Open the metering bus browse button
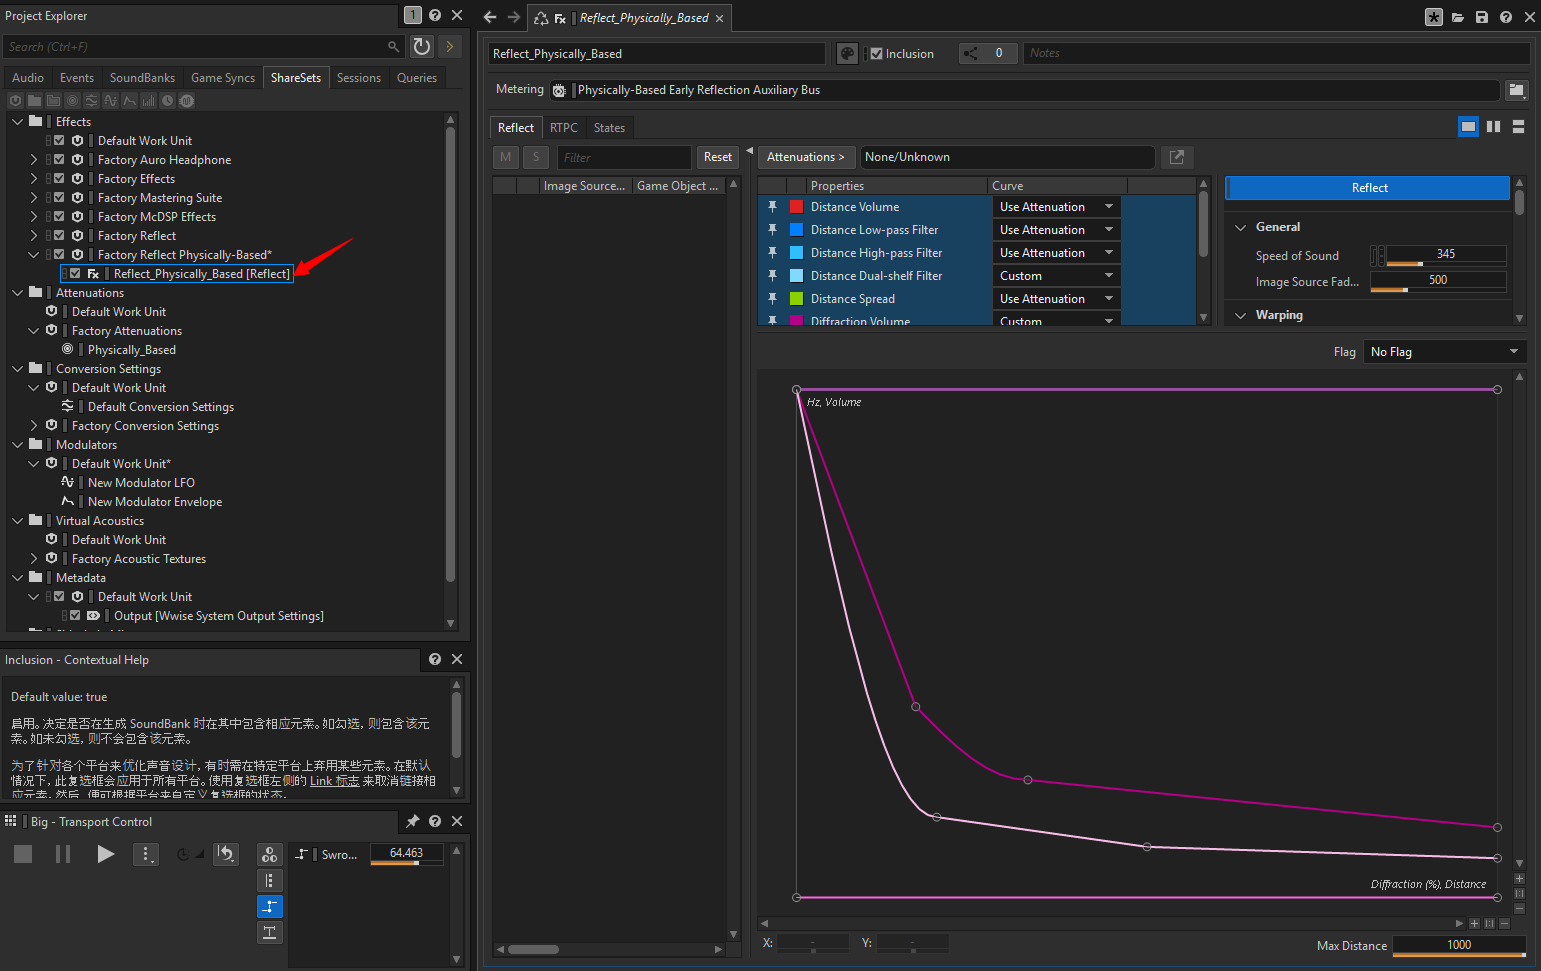This screenshot has width=1541, height=971. click(1516, 90)
